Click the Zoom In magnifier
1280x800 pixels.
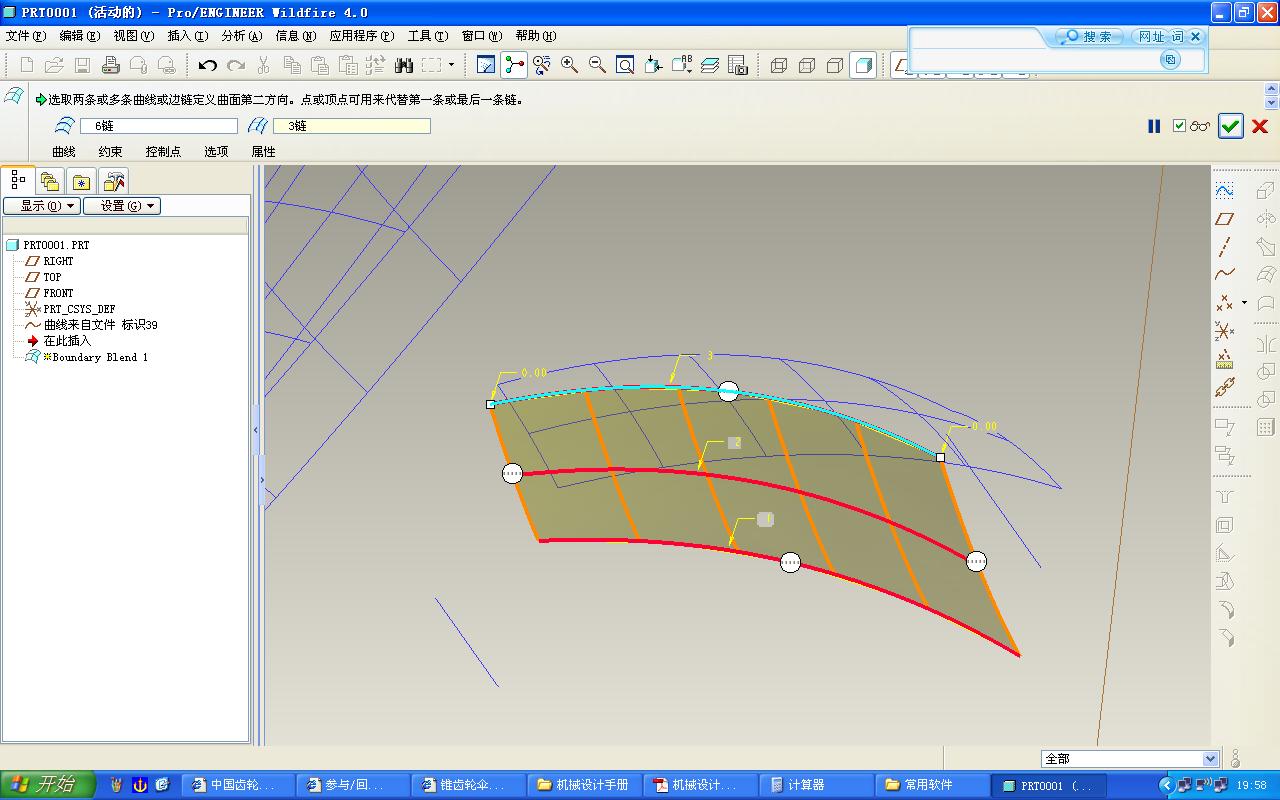[570, 65]
